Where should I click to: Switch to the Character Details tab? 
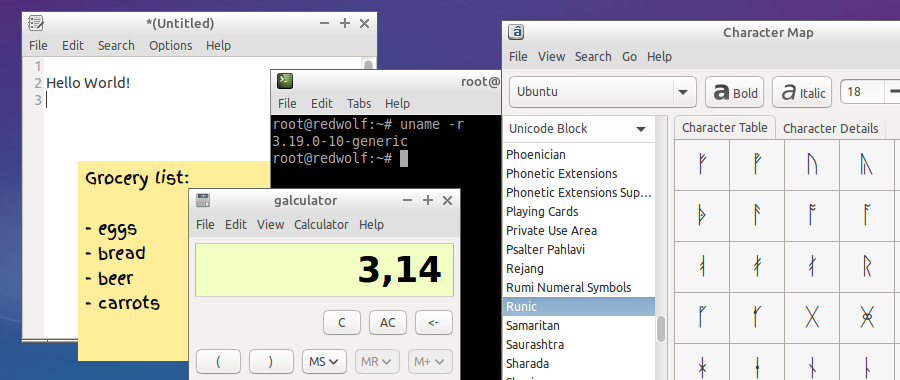830,129
